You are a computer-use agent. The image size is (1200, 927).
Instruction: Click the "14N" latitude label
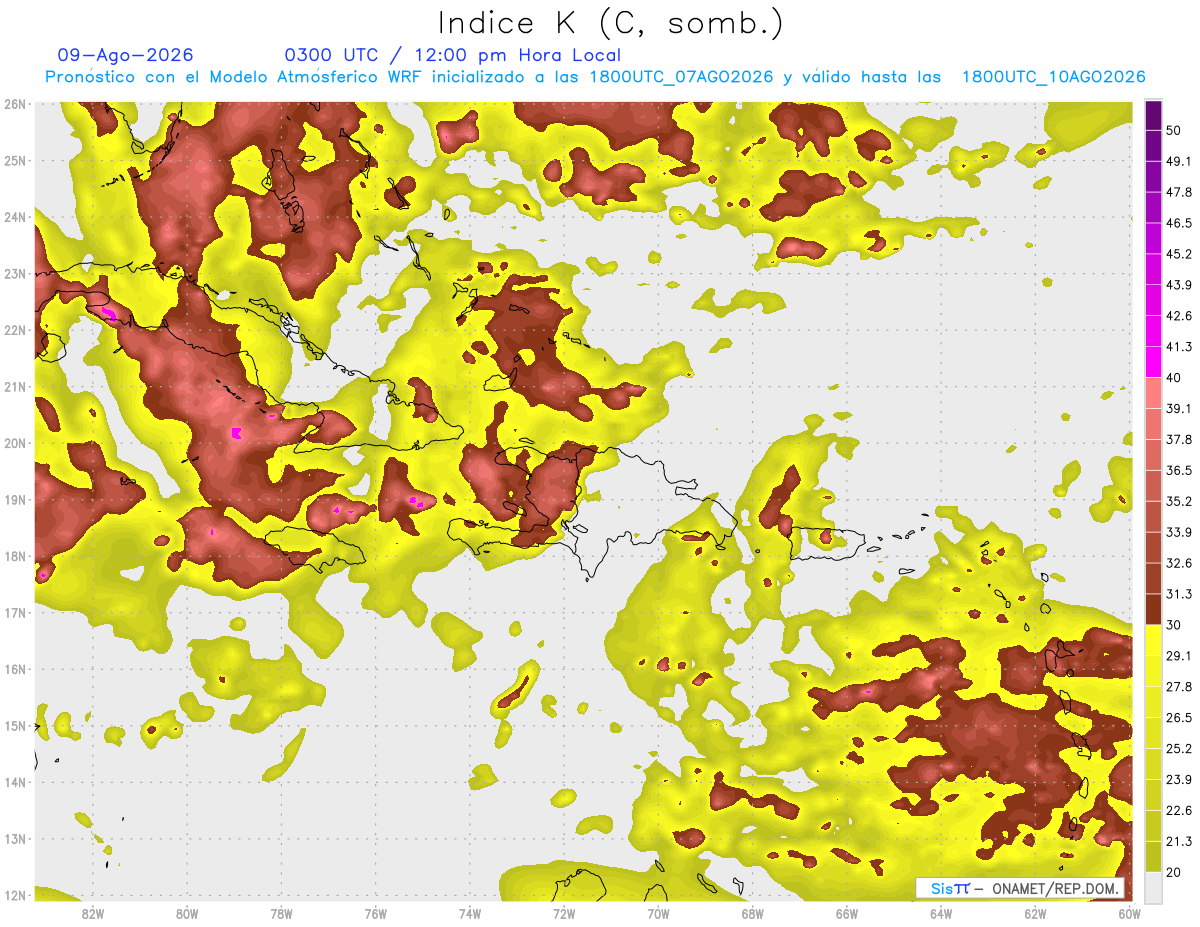point(15,783)
